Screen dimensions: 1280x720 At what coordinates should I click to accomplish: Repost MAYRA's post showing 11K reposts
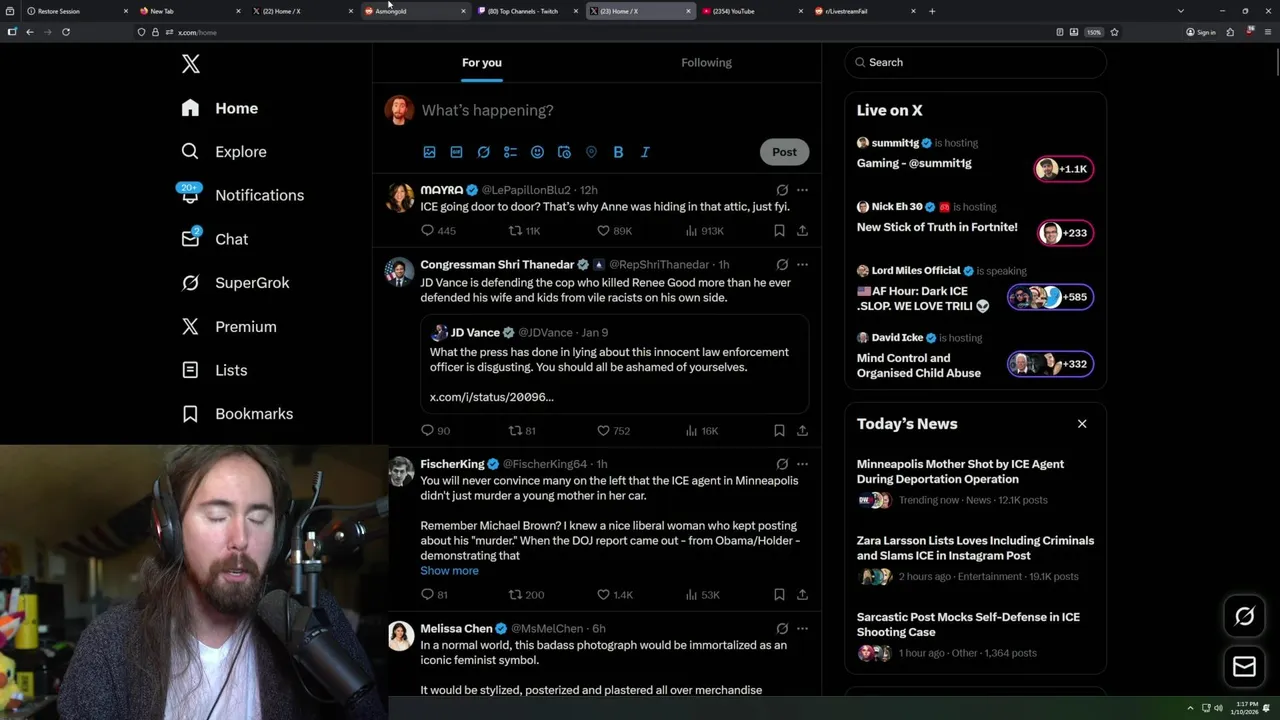[x=525, y=231]
